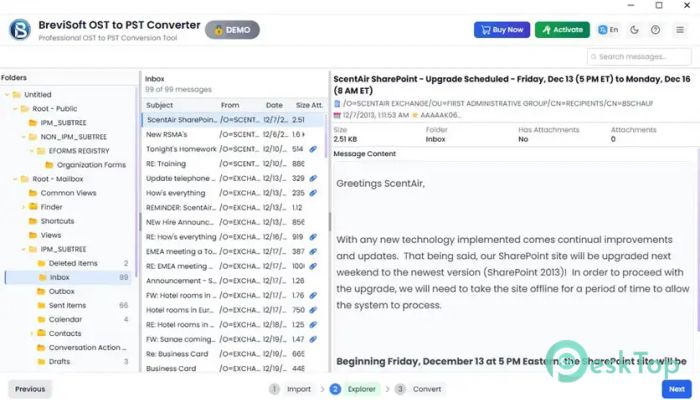Click attachment icon on EMEA meeting a To.. row
700x400 pixels.
pyautogui.click(x=313, y=251)
